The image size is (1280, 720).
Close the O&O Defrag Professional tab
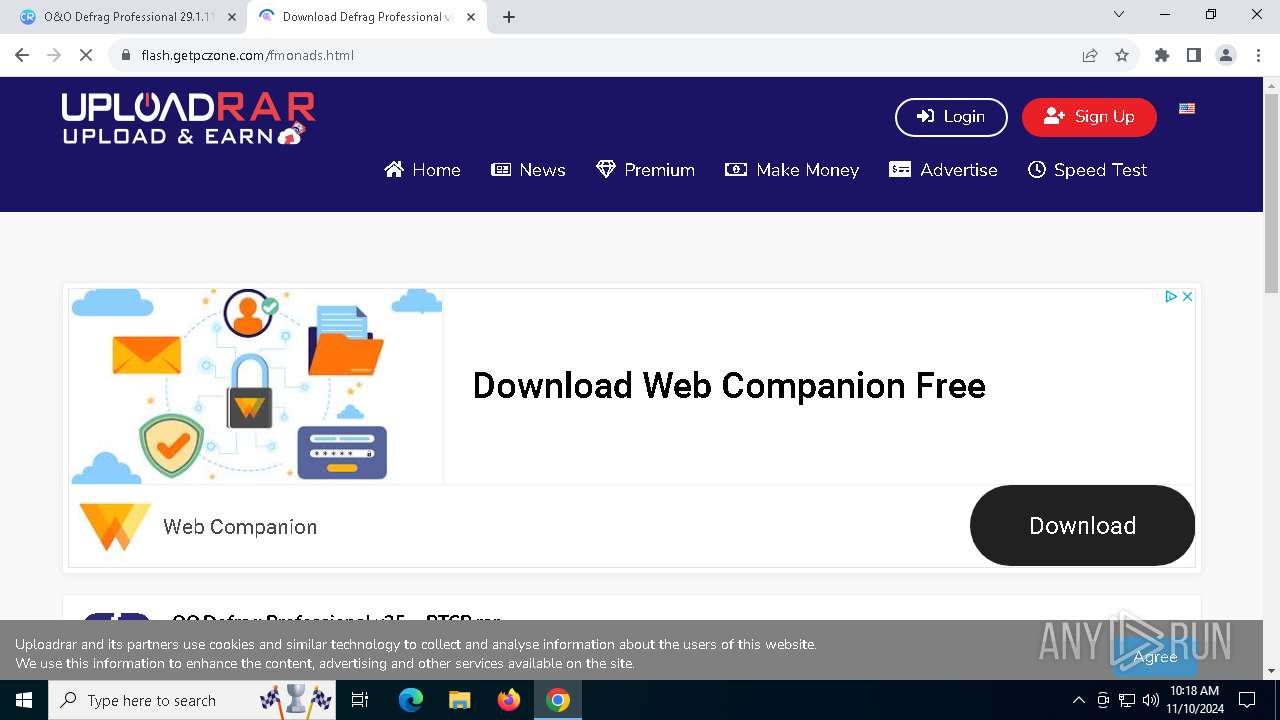[x=232, y=17]
